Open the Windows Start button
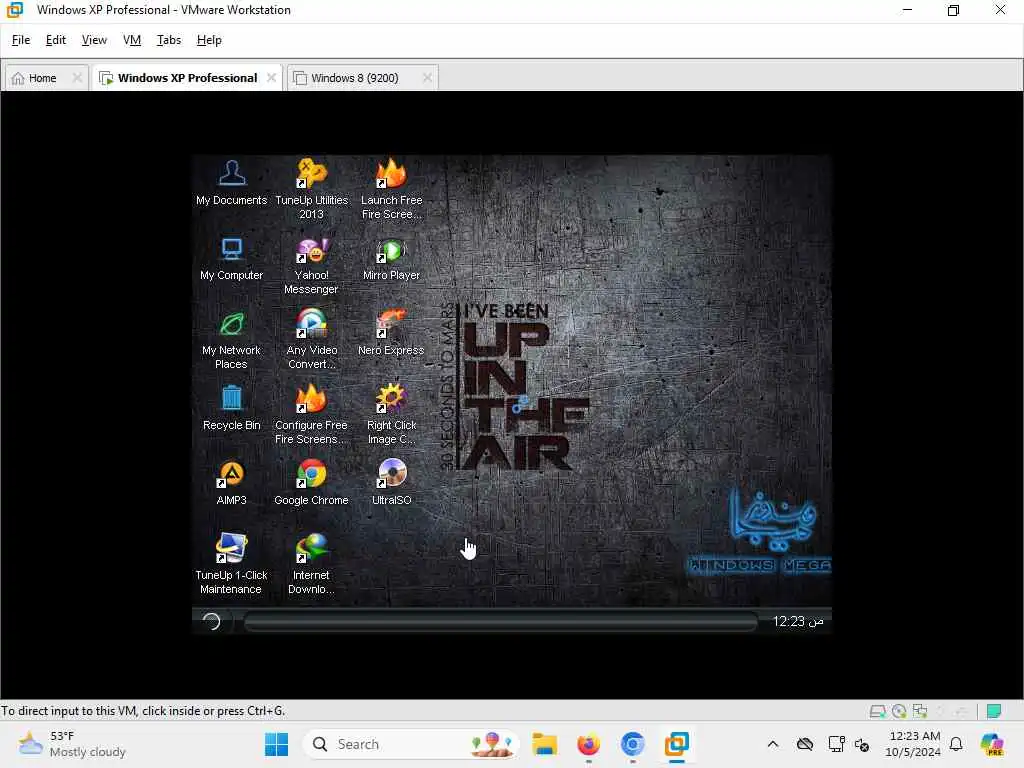Viewport: 1024px width, 768px height. point(276,744)
